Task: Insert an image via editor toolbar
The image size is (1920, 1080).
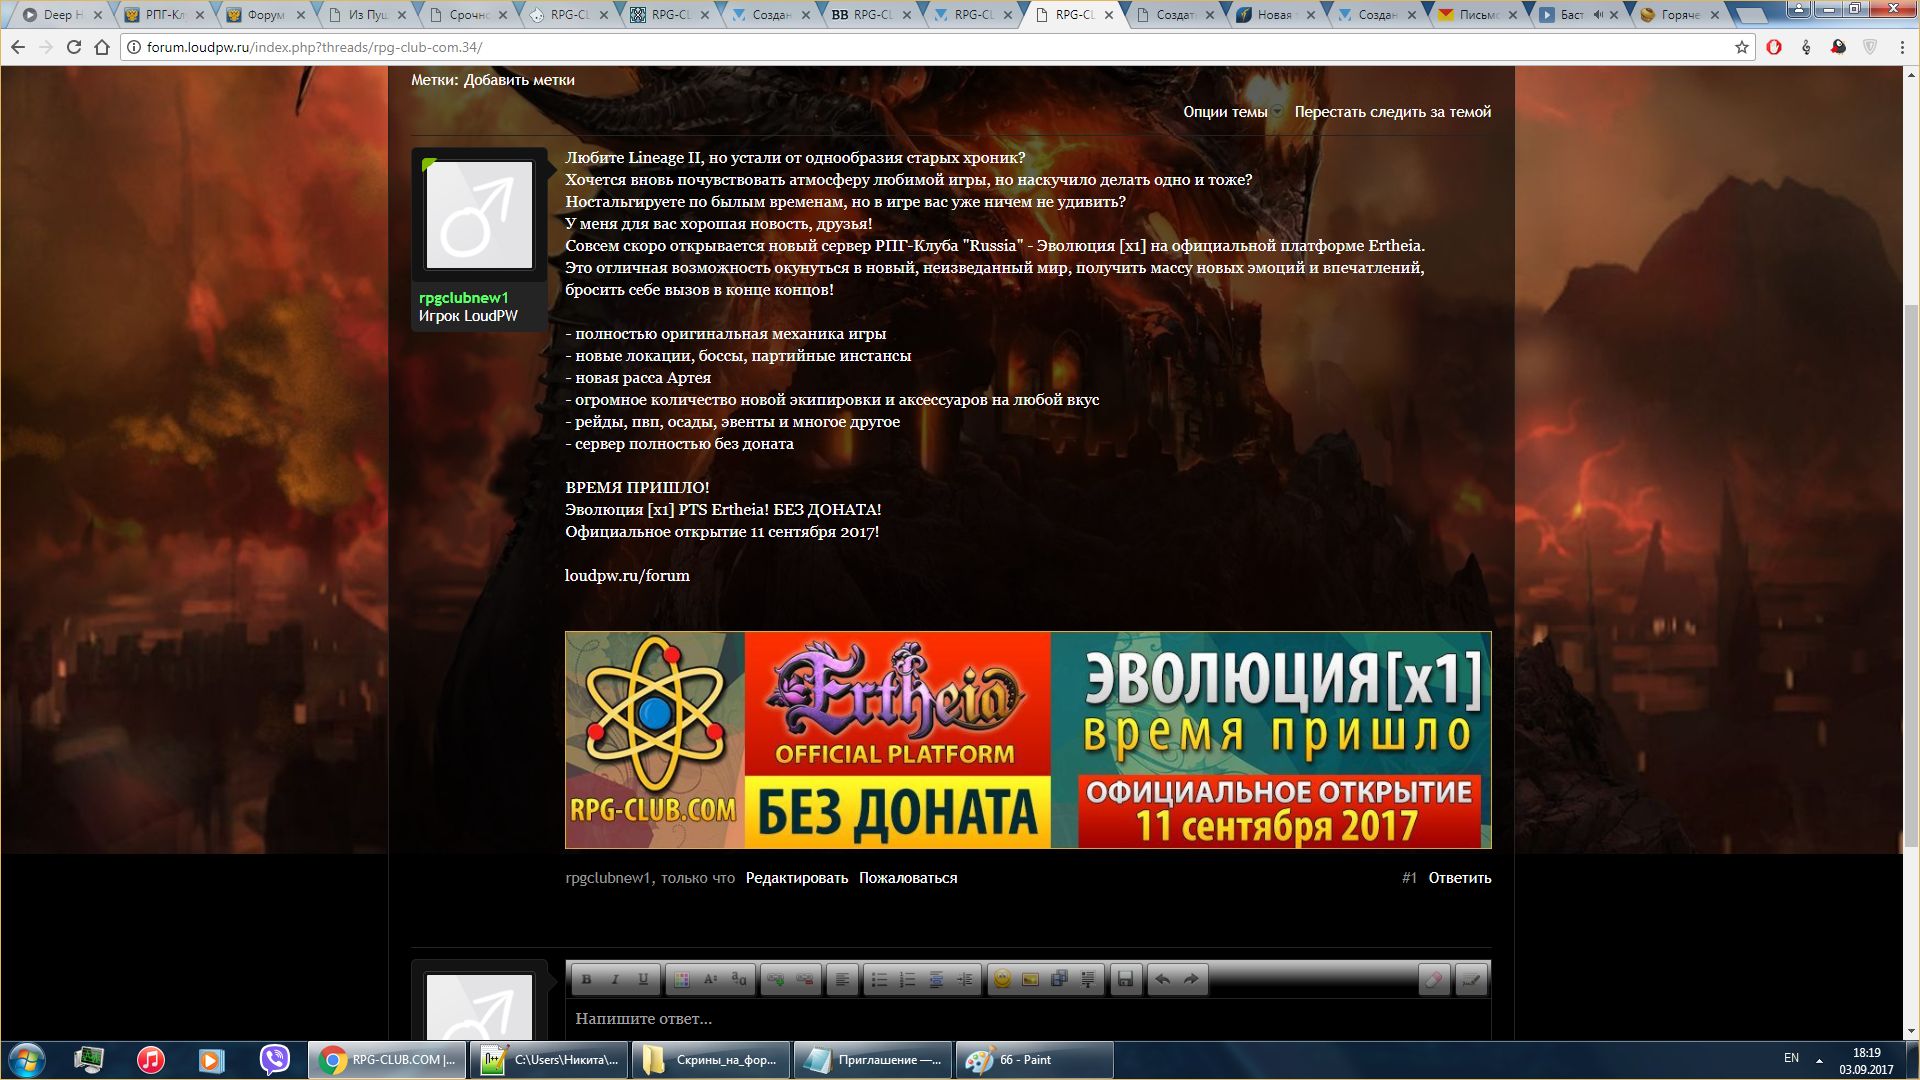Action: coord(1030,979)
